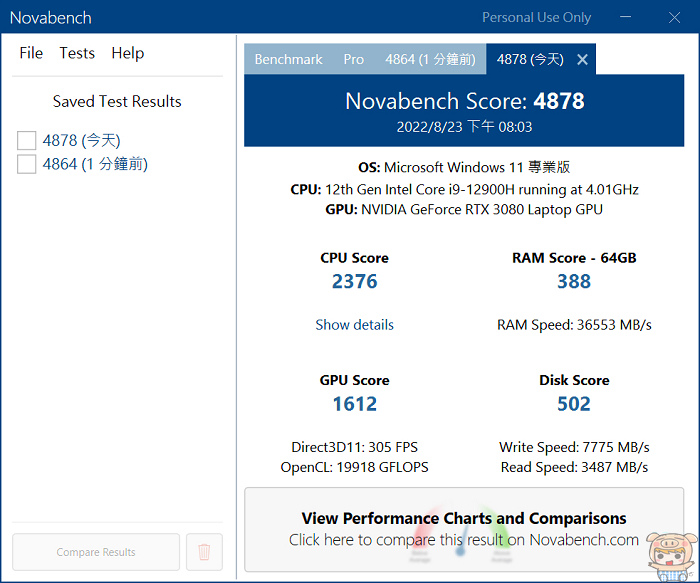Screen dimensions: 700x583
Task: Check the 4878 (今天) result checkbox
Action: (27, 141)
